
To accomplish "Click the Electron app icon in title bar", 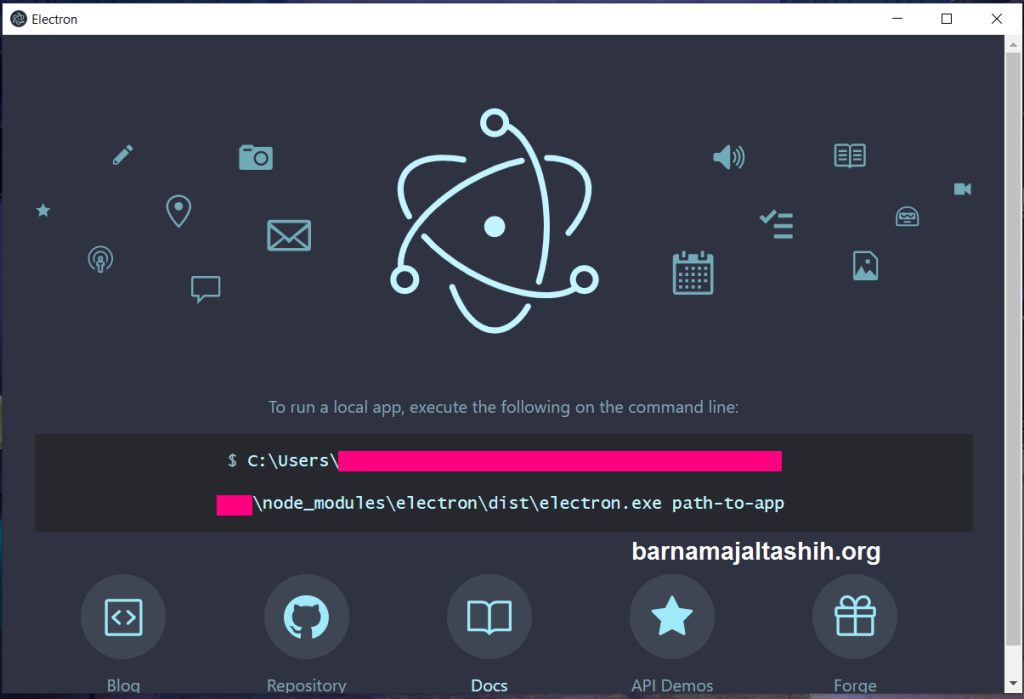I will click(19, 19).
